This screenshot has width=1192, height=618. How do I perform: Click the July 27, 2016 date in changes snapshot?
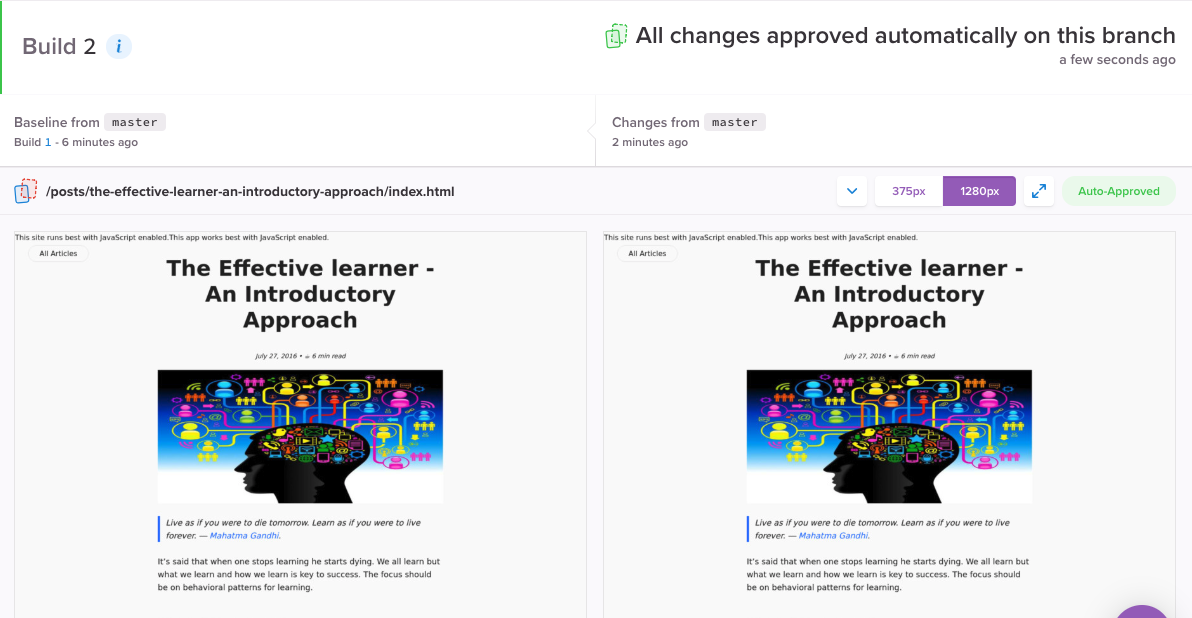pos(865,356)
